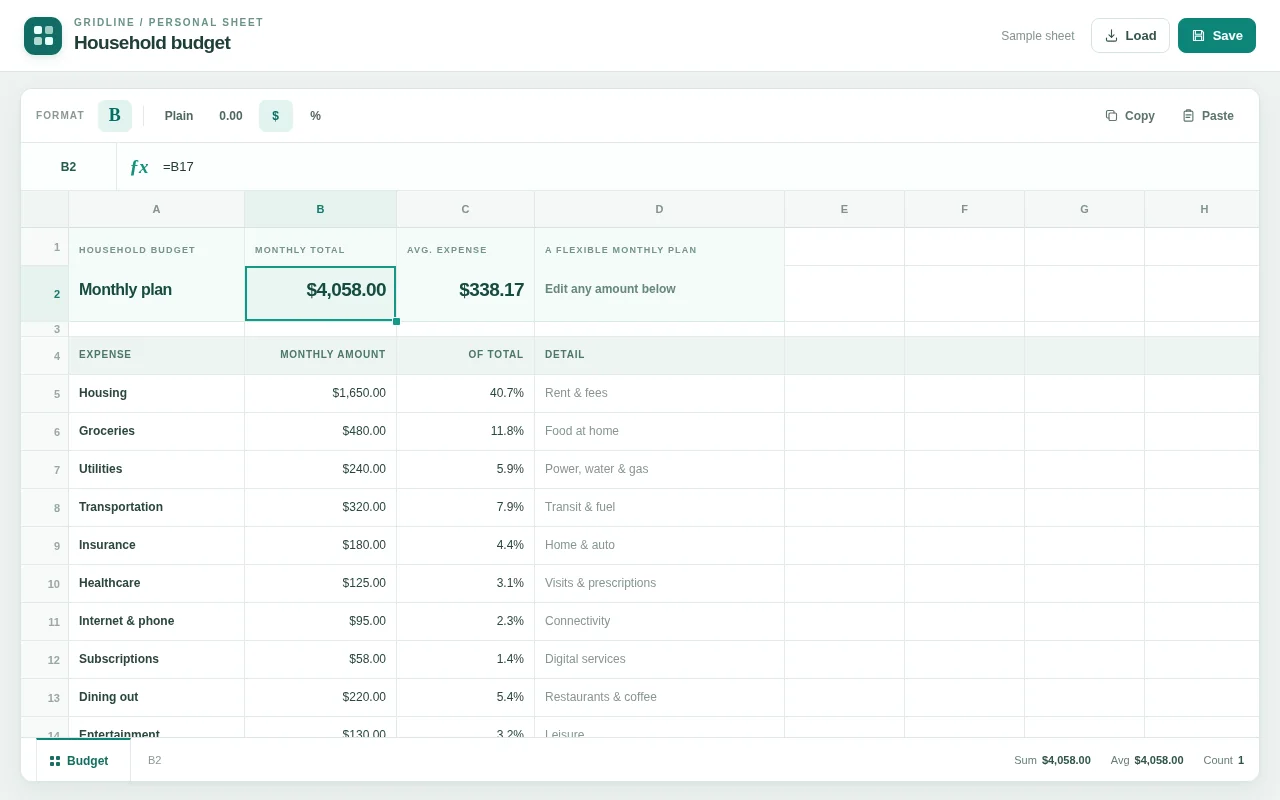Click the Copy button
1280x800 pixels.
click(x=1130, y=116)
